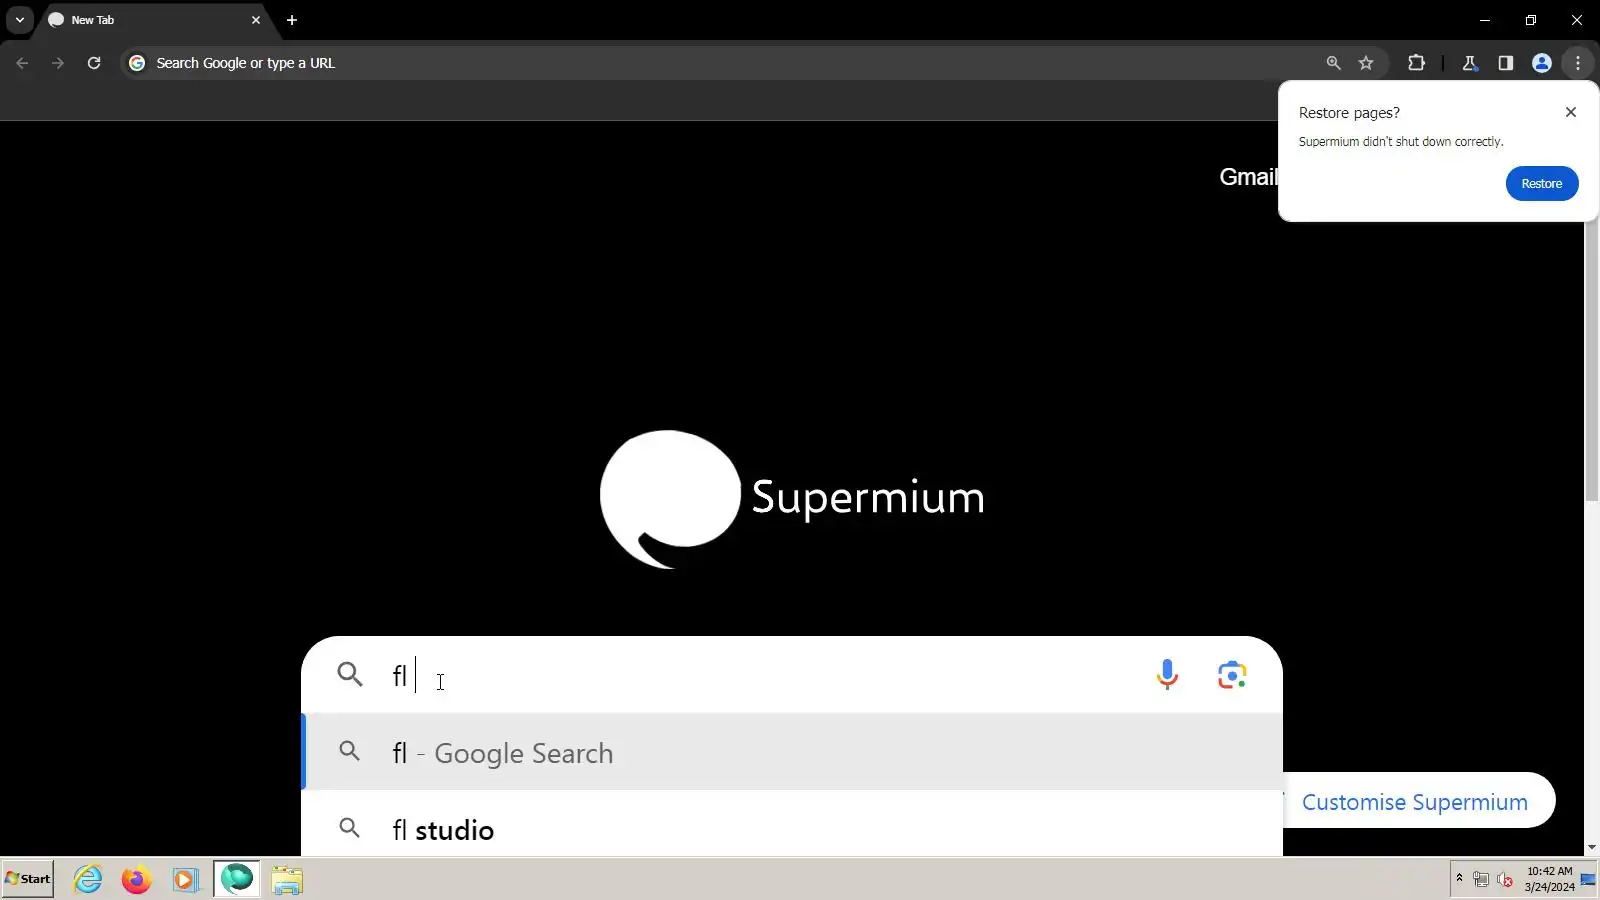Open the Extensions puzzle icon
This screenshot has height=900, width=1600.
[x=1416, y=63]
